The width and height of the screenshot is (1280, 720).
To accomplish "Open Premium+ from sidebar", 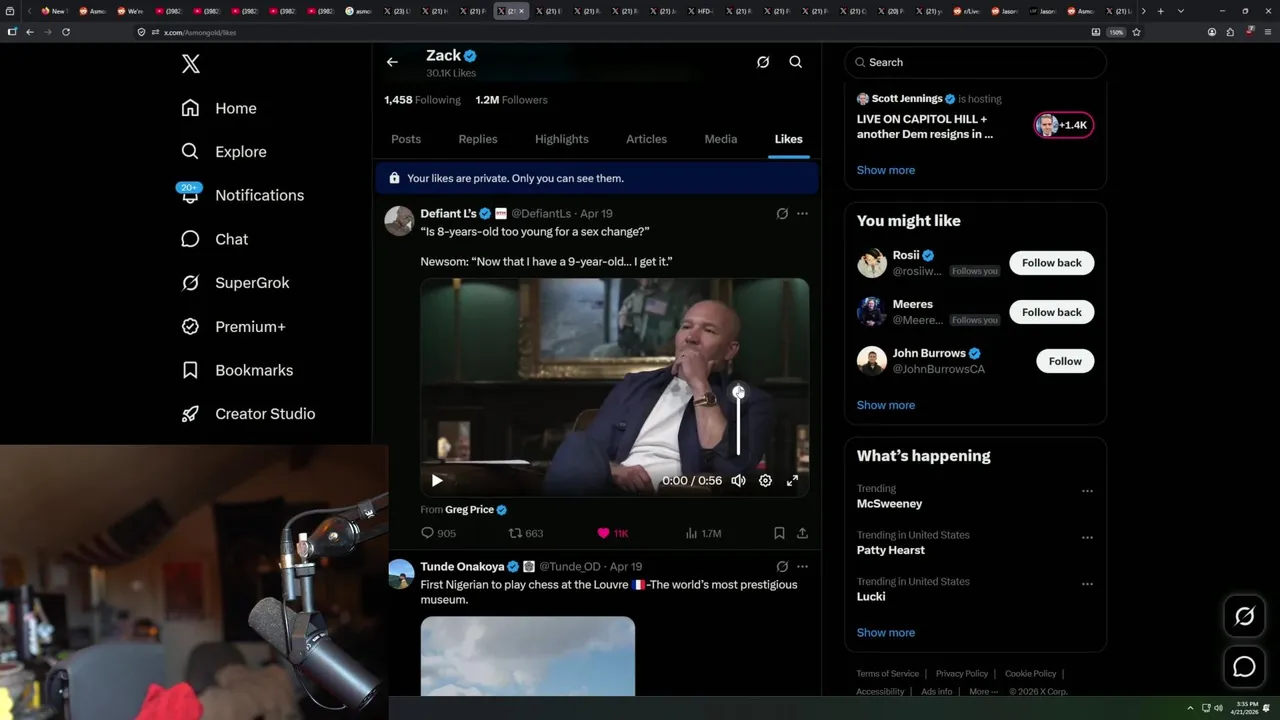I will pos(233,327).
